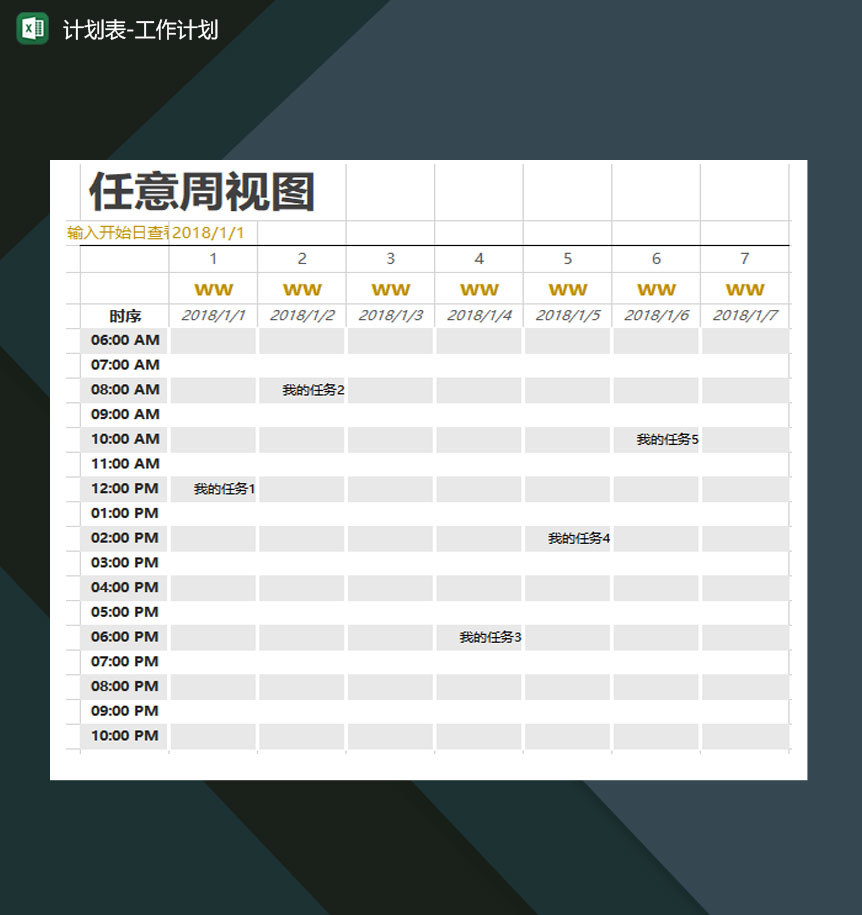Select the date cell 2018/1/6
The image size is (862, 915).
656,314
